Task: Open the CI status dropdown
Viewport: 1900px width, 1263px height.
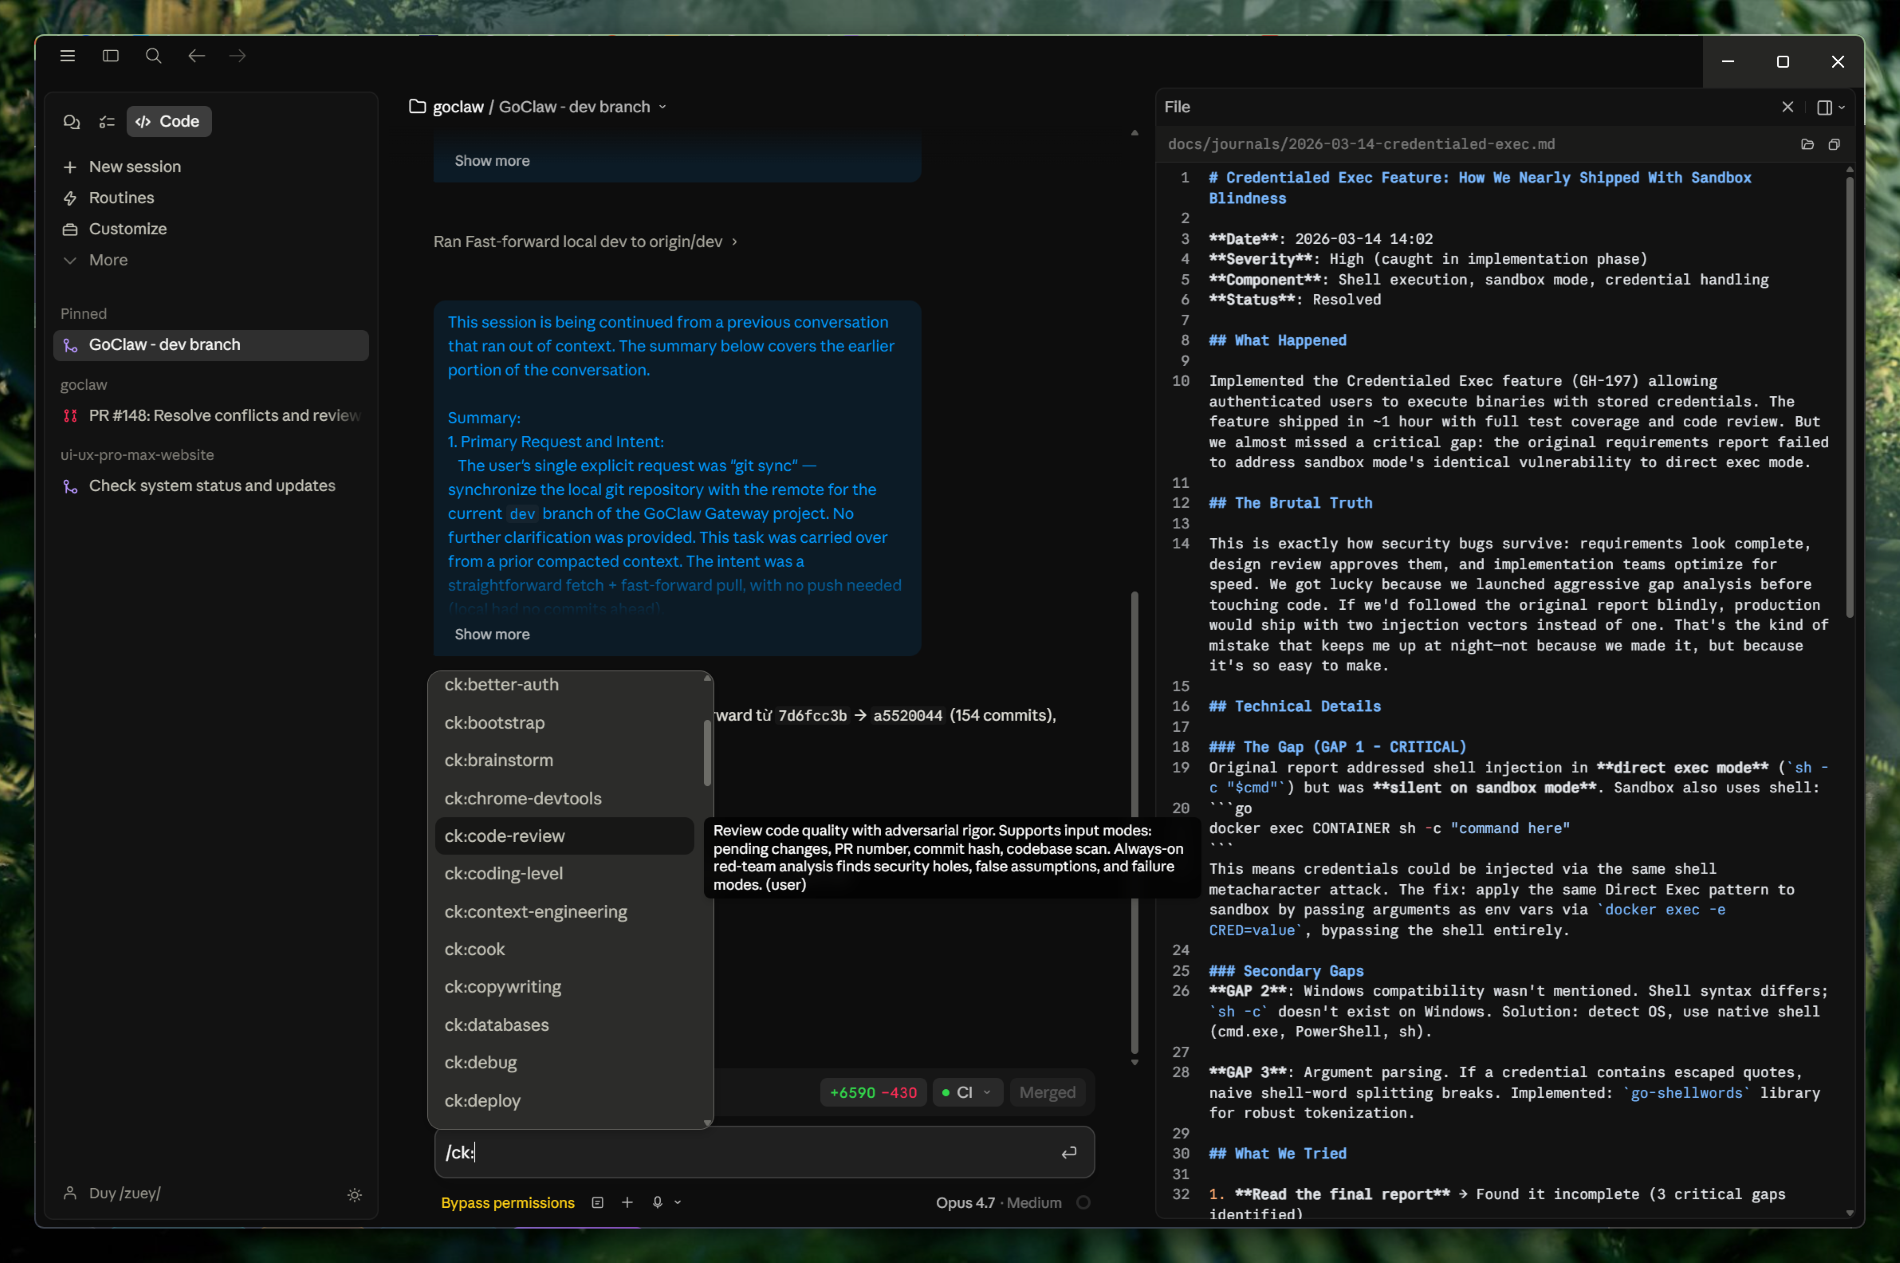Action: coord(966,1093)
